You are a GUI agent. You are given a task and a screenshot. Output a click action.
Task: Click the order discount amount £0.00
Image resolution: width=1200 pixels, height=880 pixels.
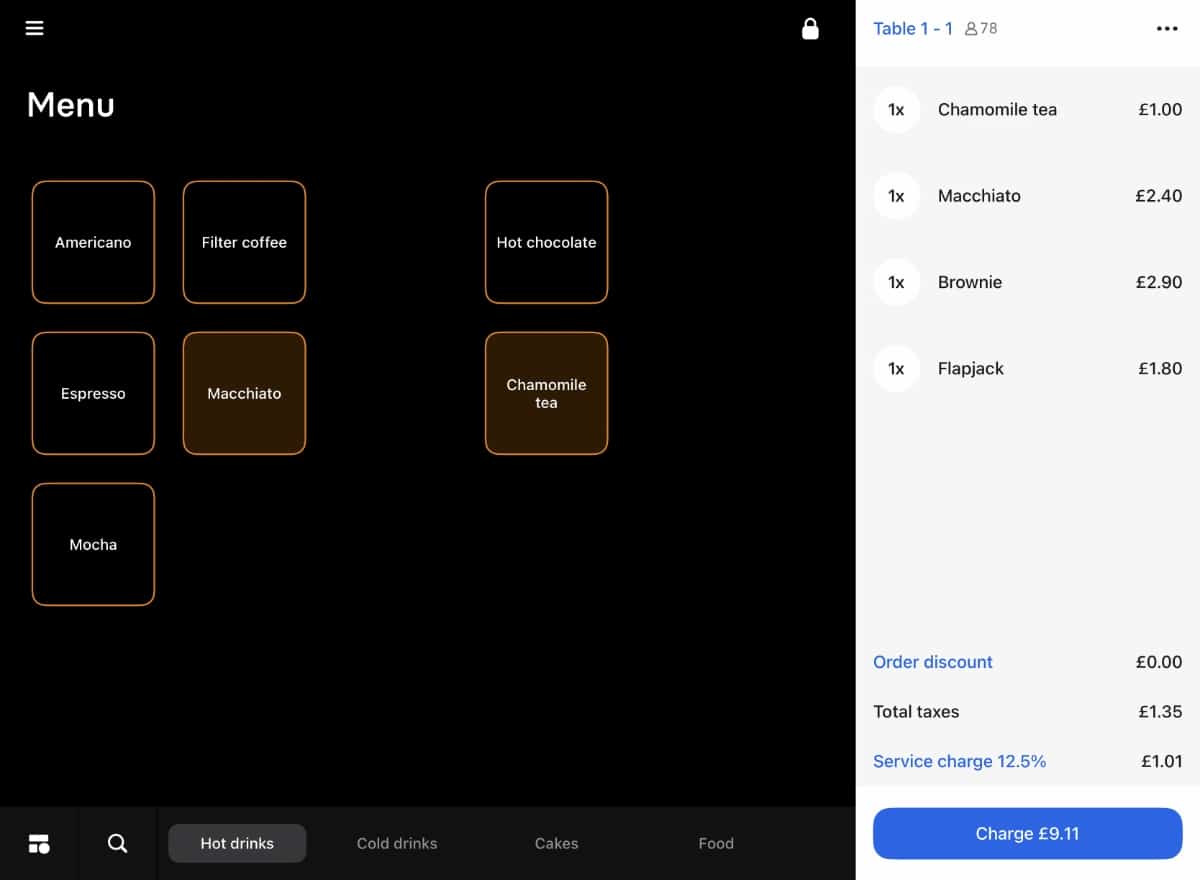(1159, 662)
